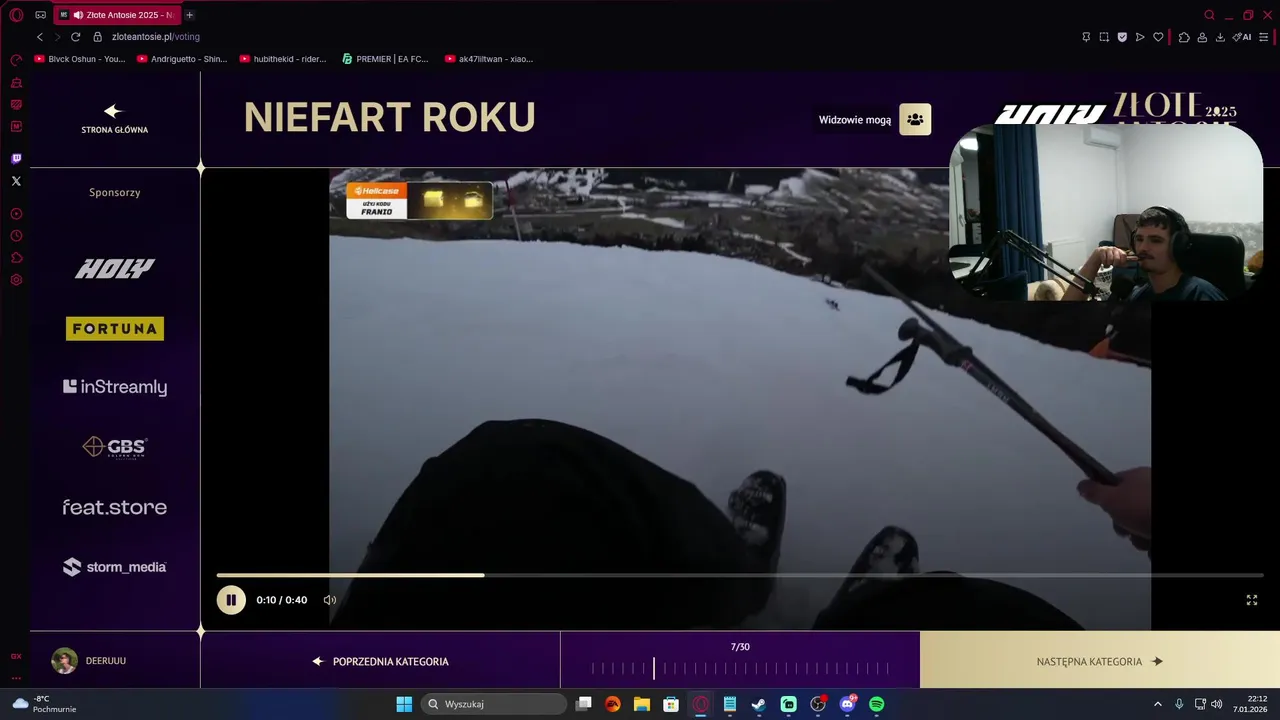Open the inStreamly sponsor logo
1280x720 pixels.
(x=115, y=387)
